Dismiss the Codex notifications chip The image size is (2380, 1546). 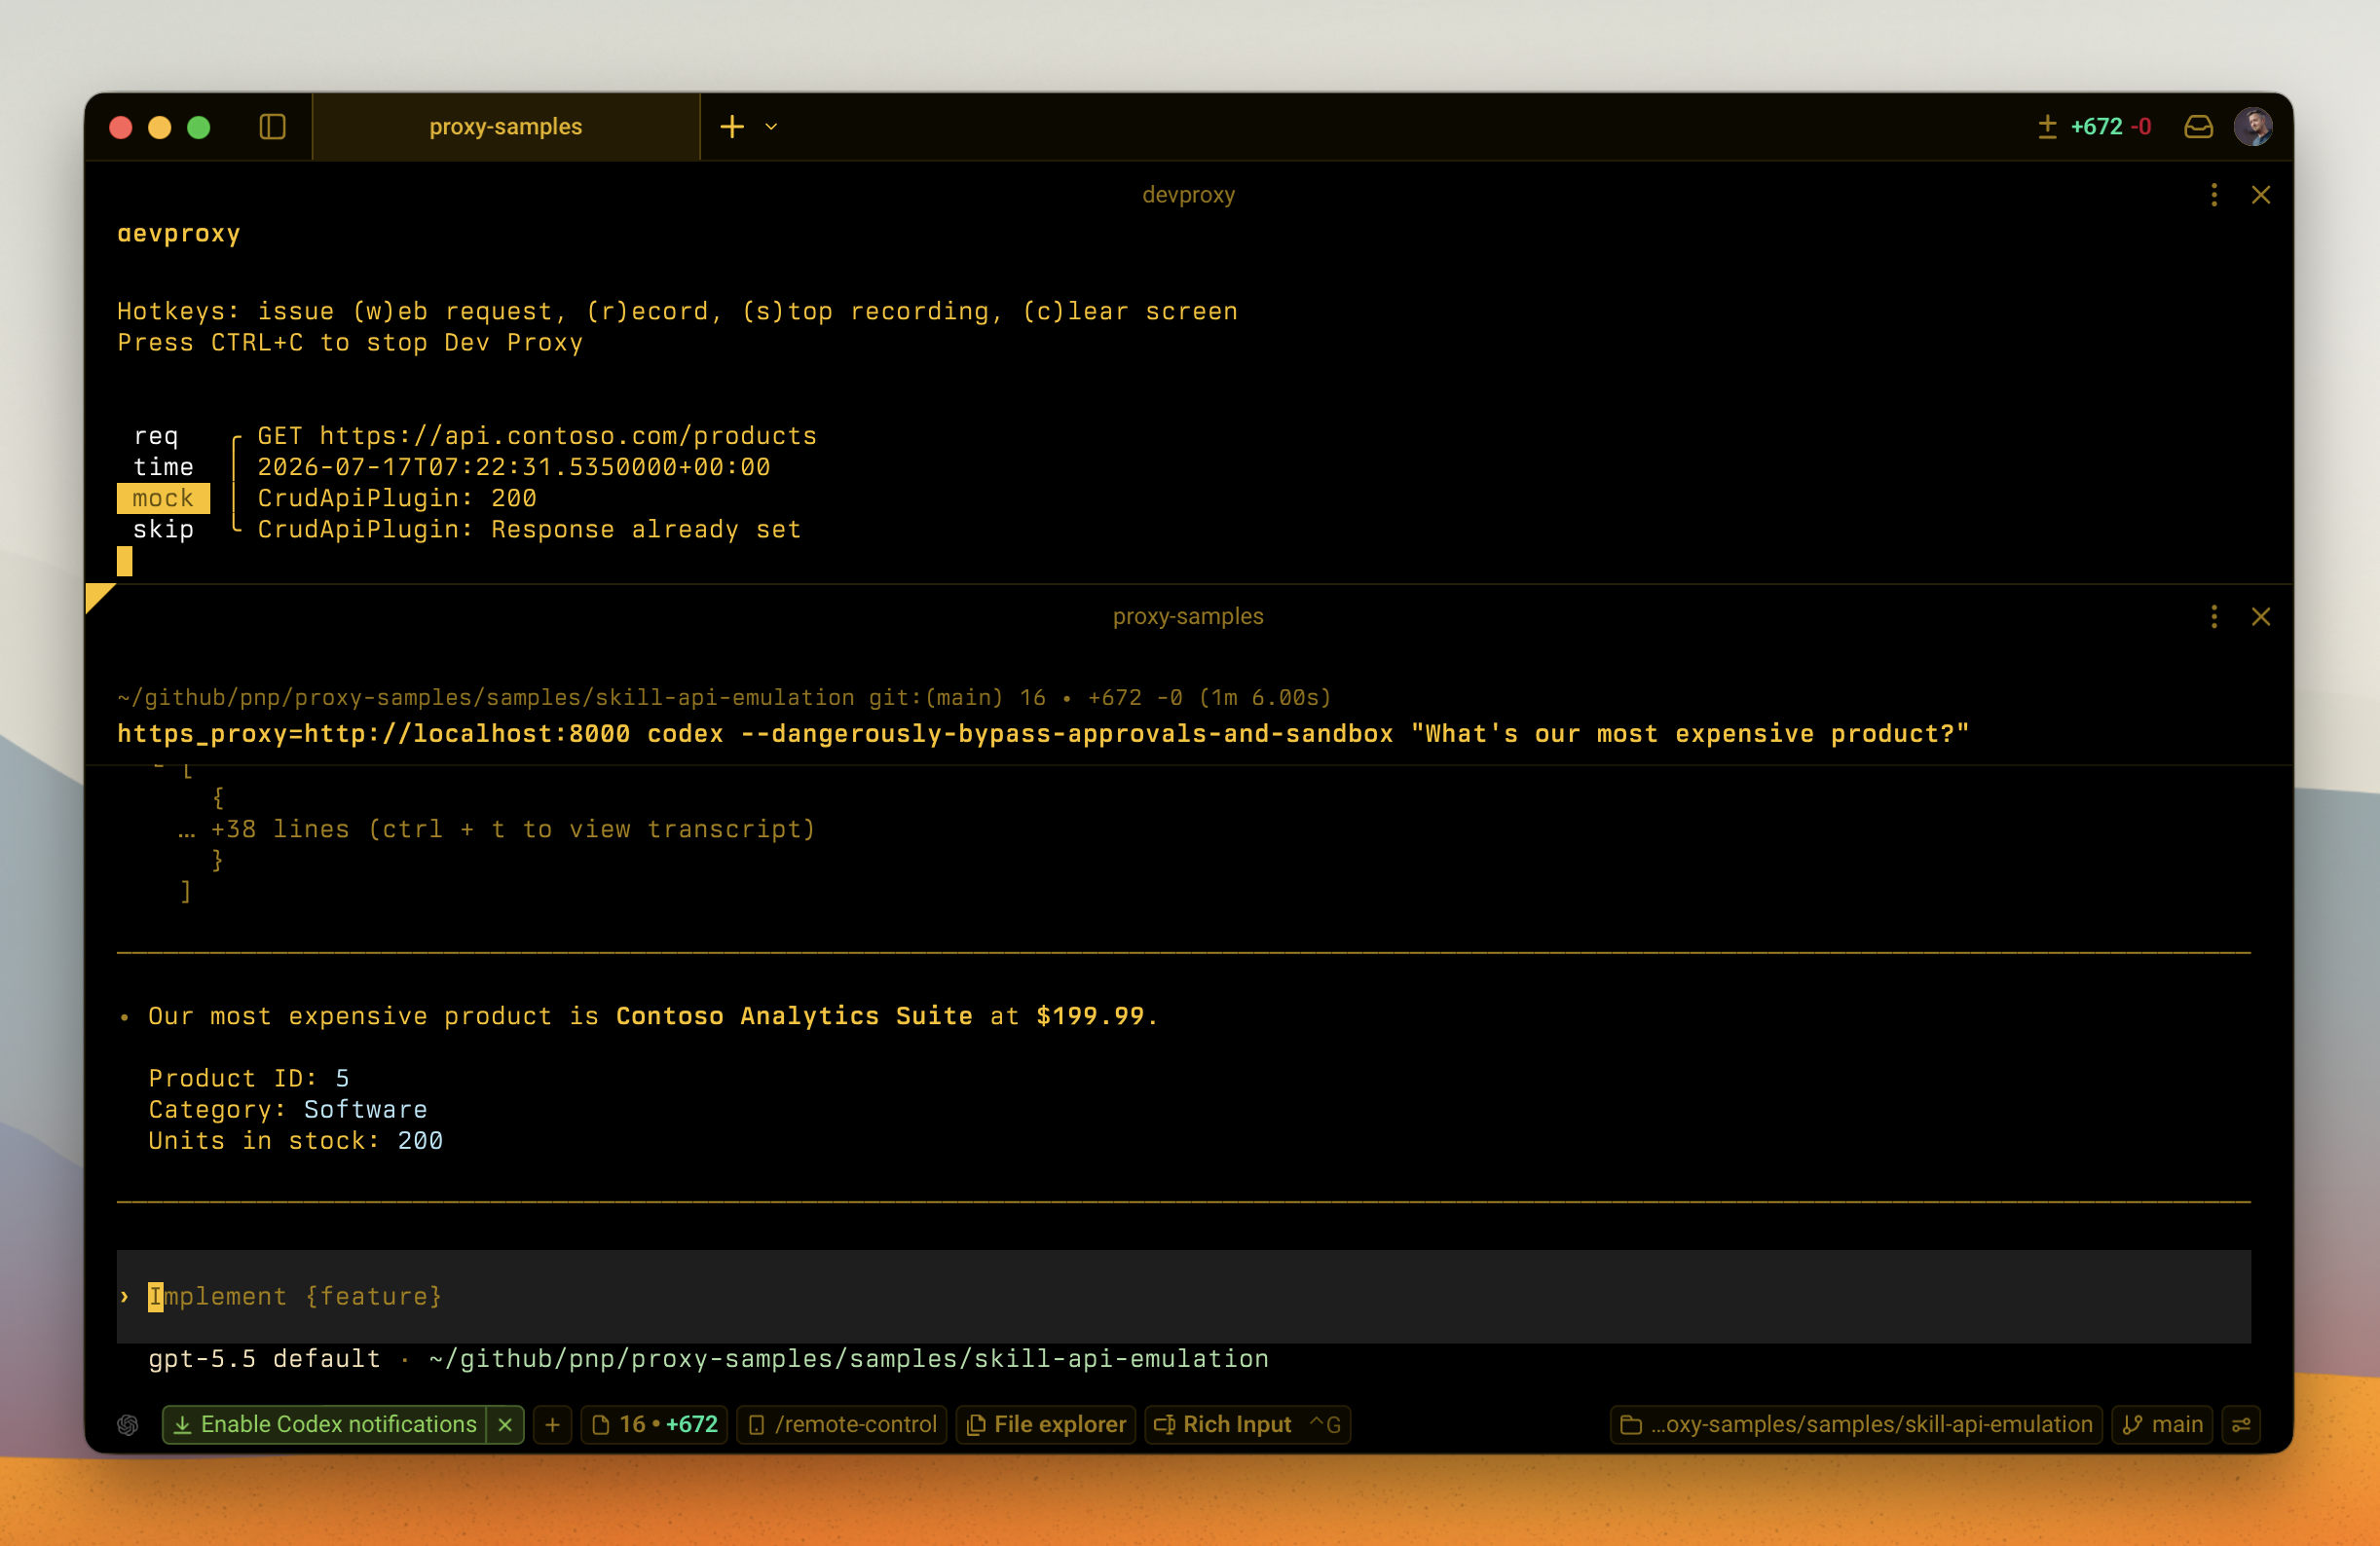pos(505,1424)
